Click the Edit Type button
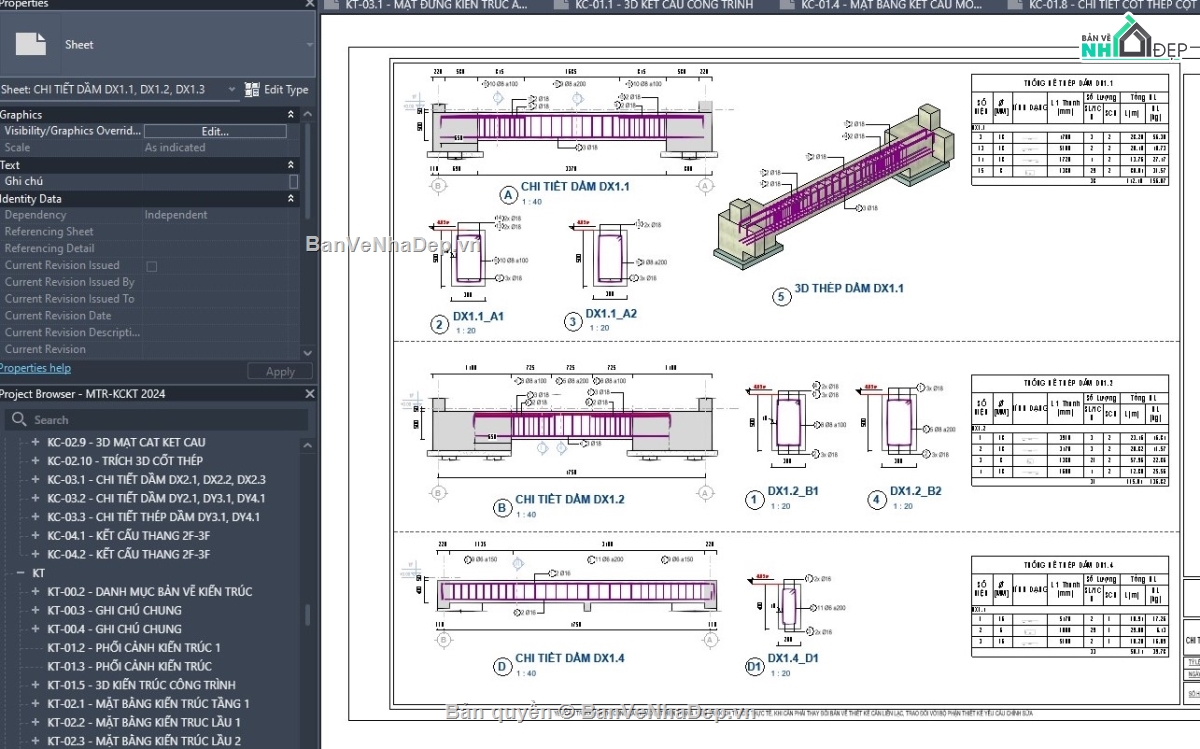This screenshot has width=1200, height=749. 277,89
